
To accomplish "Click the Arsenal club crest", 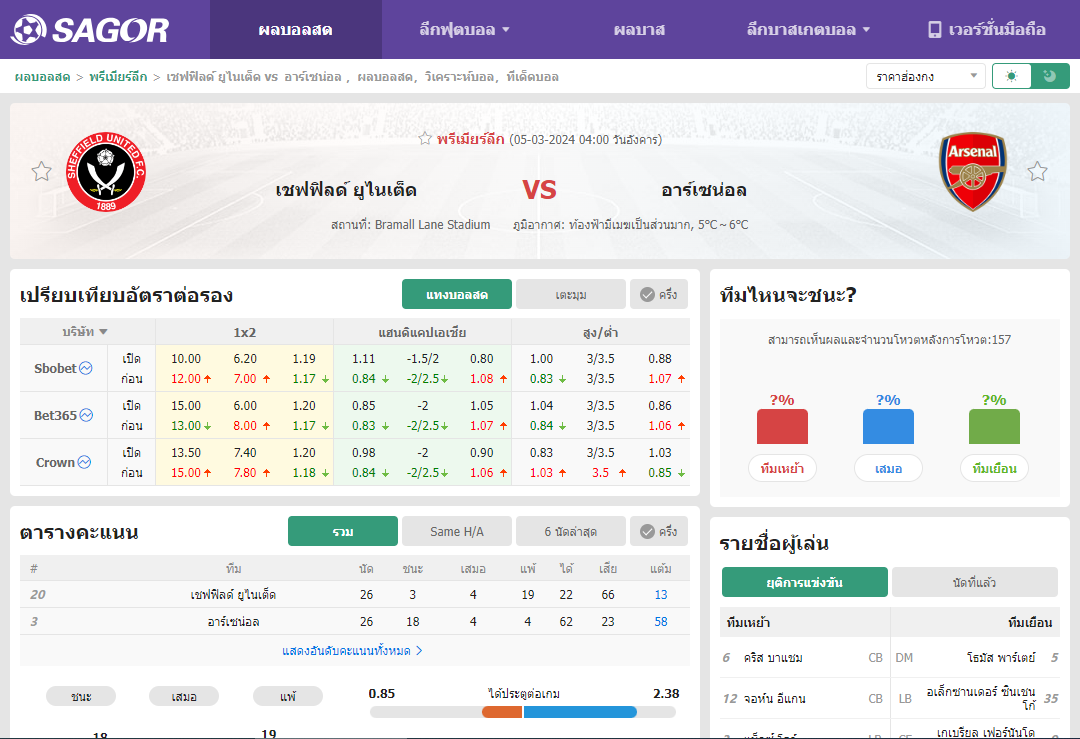I will pos(973,171).
